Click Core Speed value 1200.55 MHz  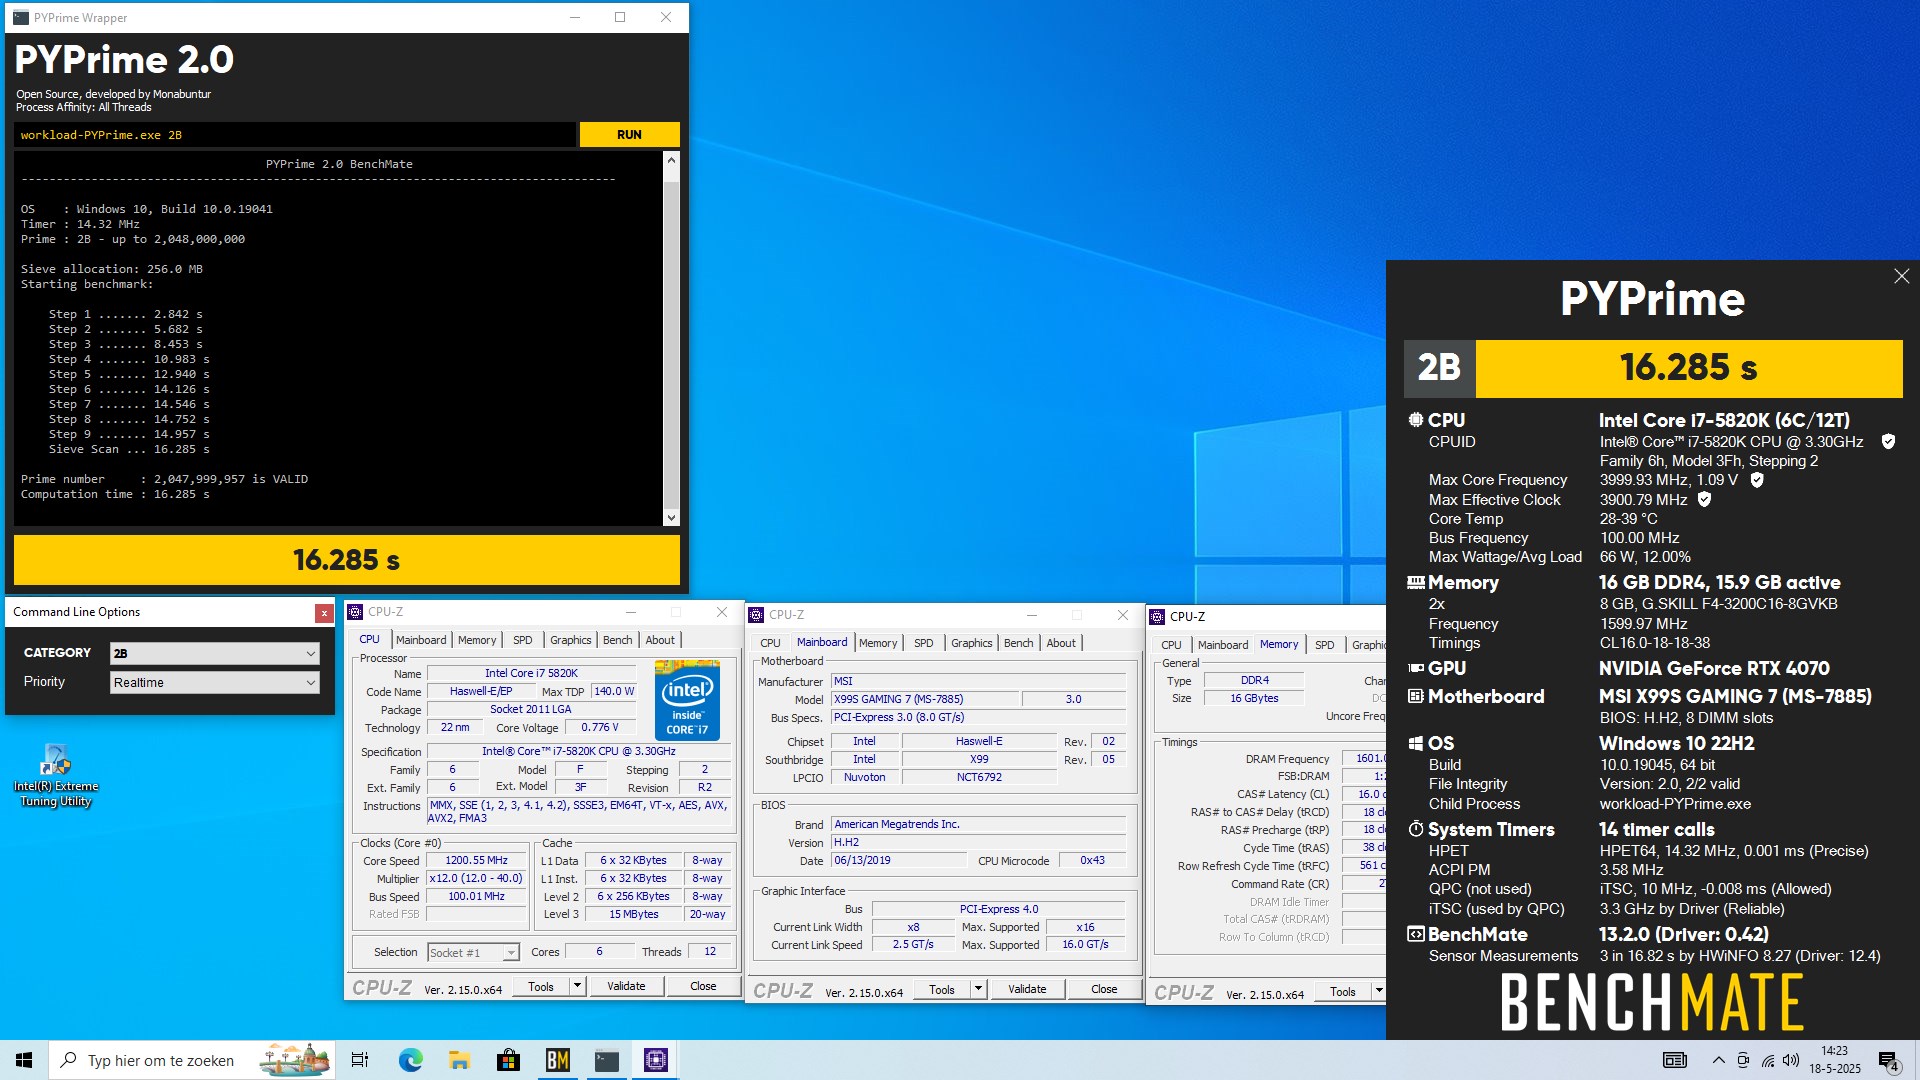click(476, 860)
